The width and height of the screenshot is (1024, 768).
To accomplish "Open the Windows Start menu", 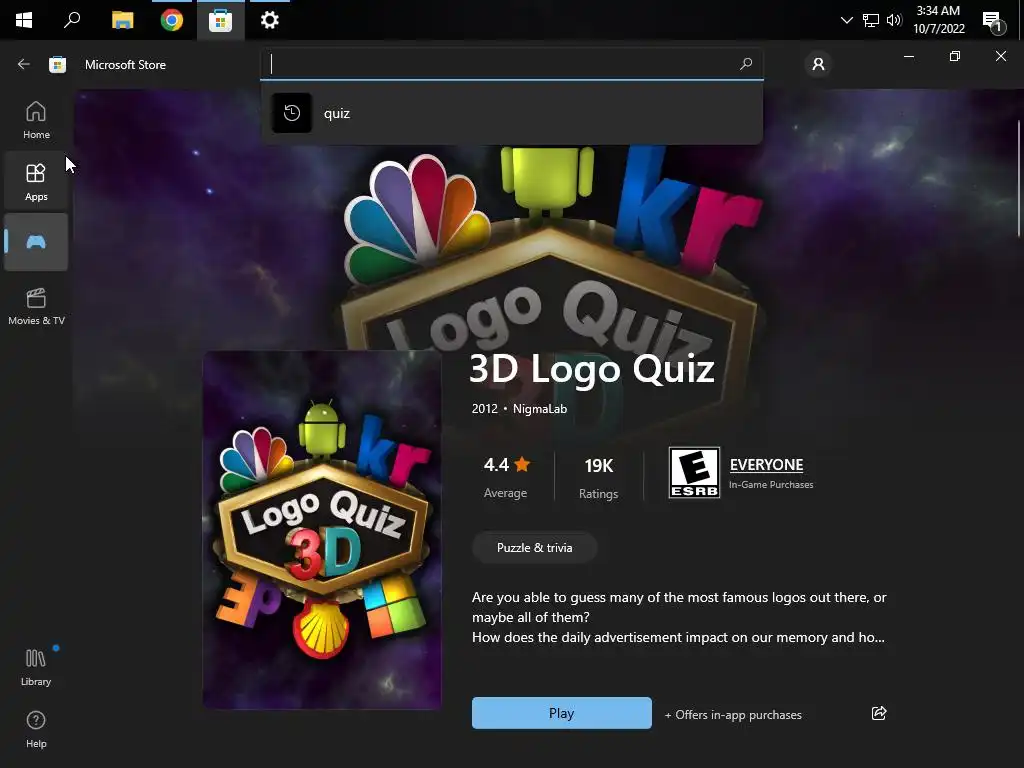I will click(x=24, y=20).
